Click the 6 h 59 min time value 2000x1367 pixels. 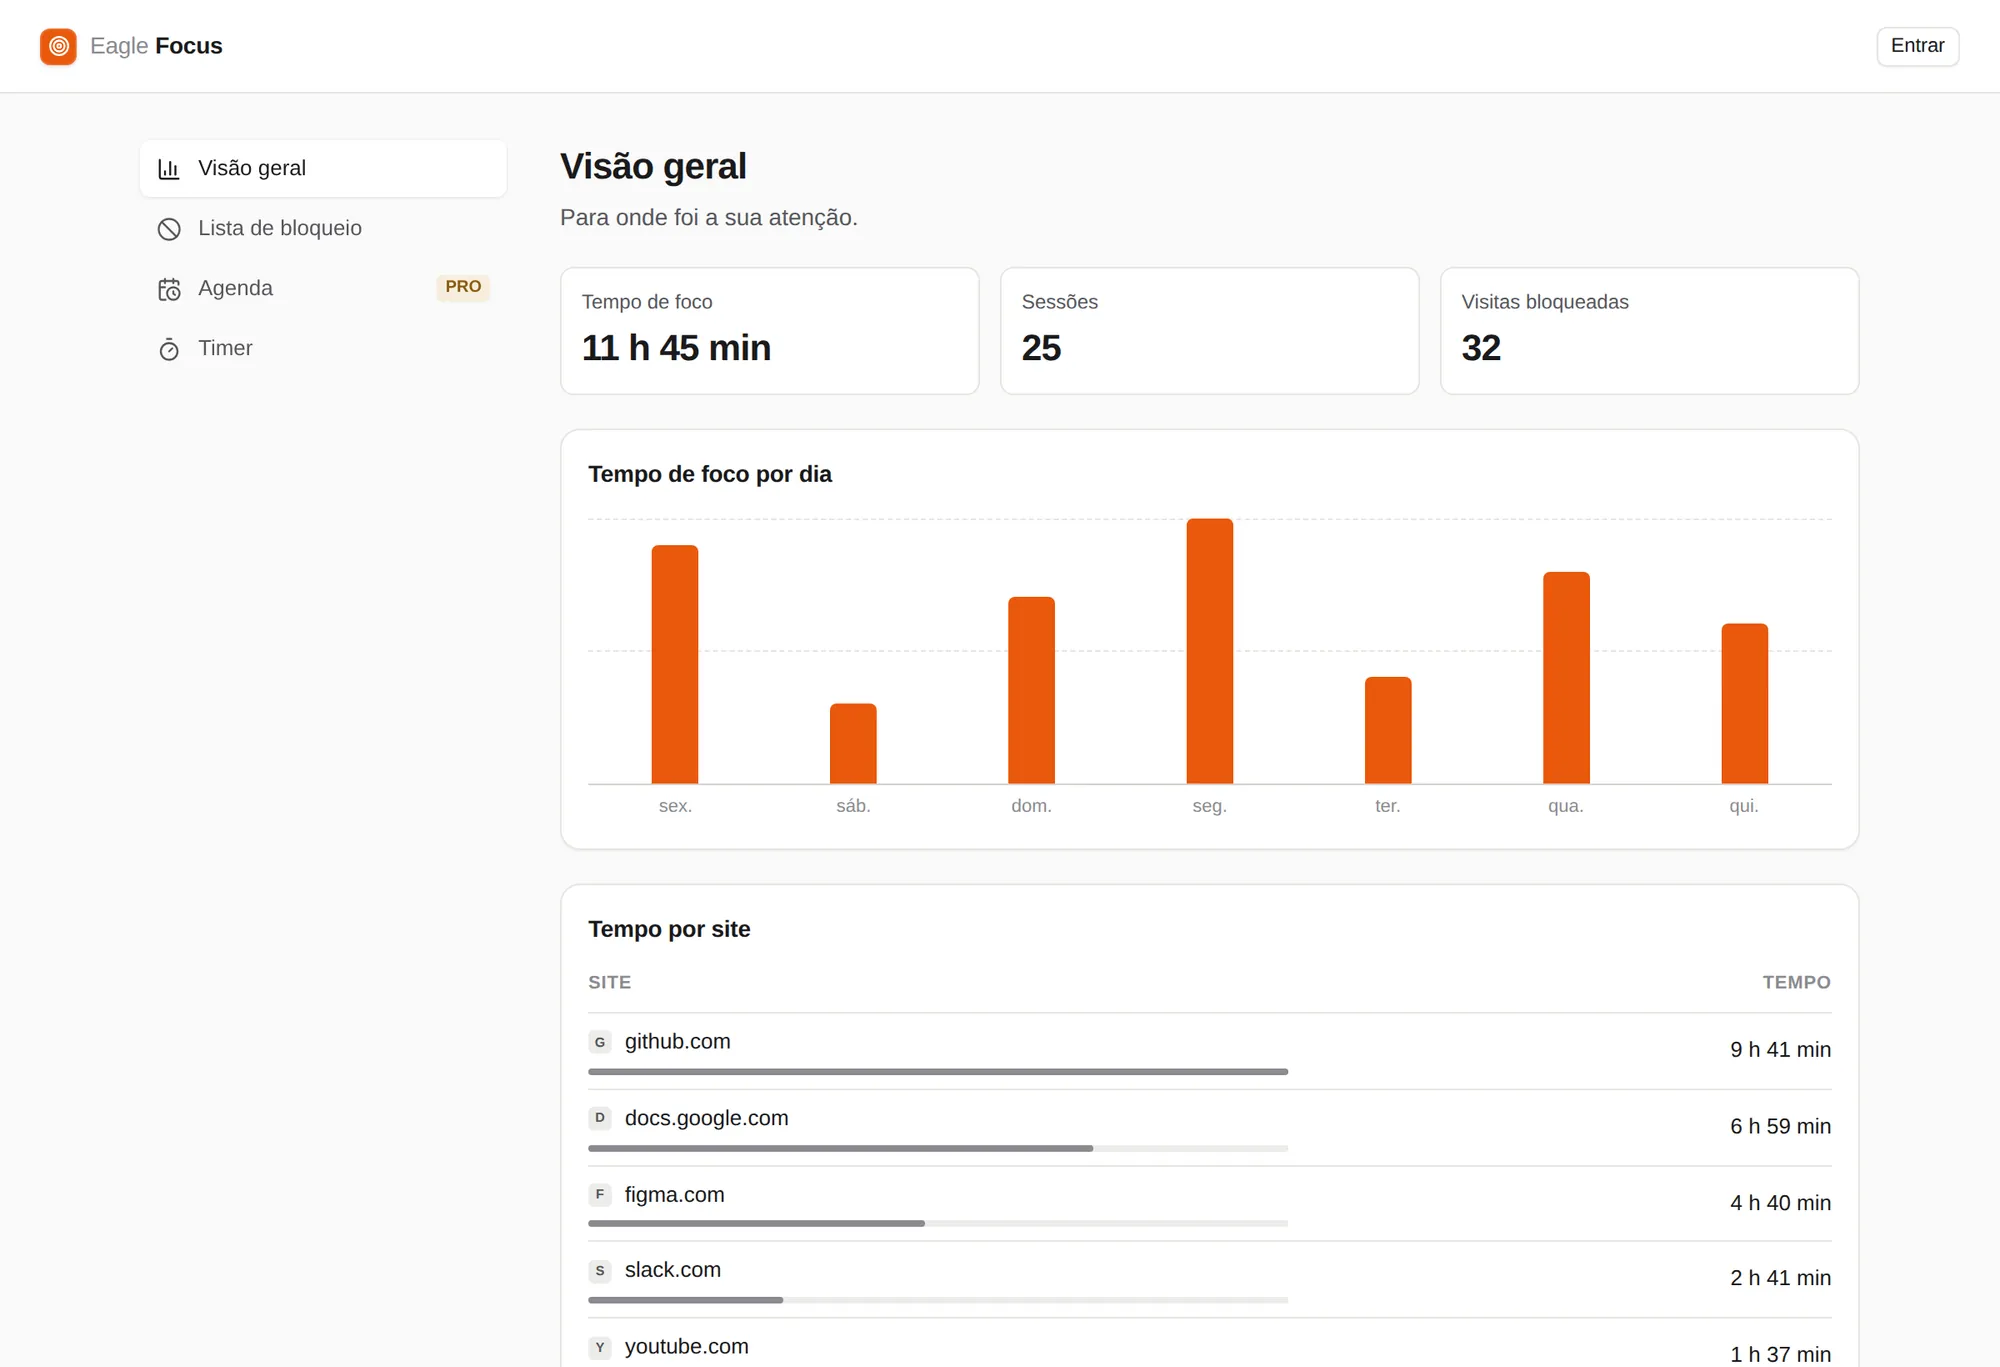click(x=1781, y=1126)
